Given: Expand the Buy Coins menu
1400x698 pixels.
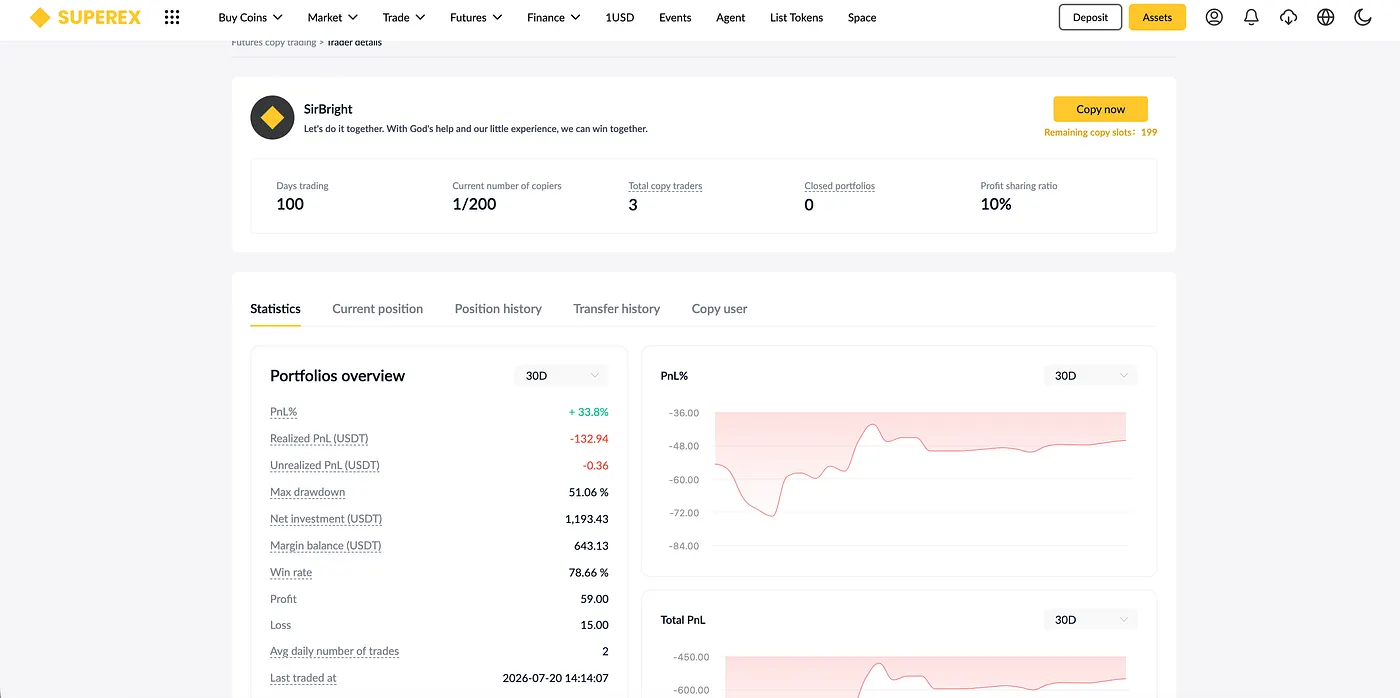Looking at the screenshot, I should point(250,17).
